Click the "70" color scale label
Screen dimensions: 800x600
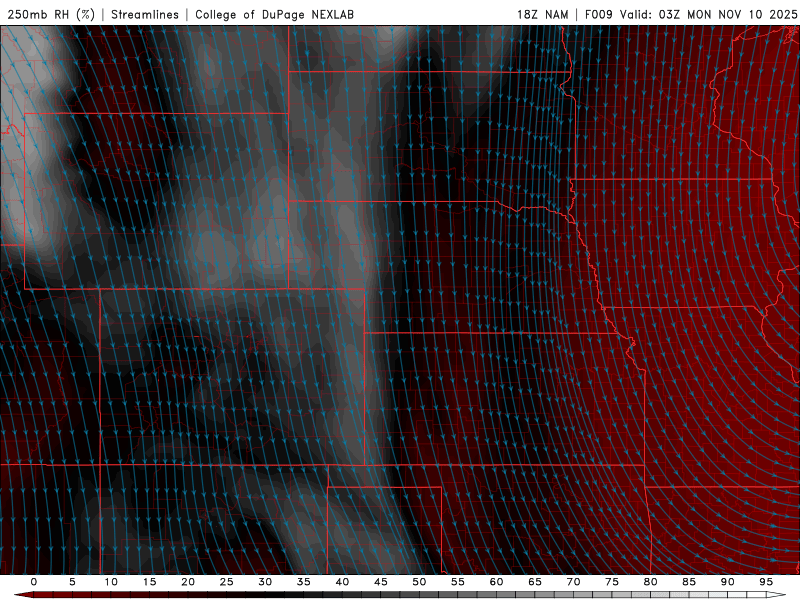point(573,582)
